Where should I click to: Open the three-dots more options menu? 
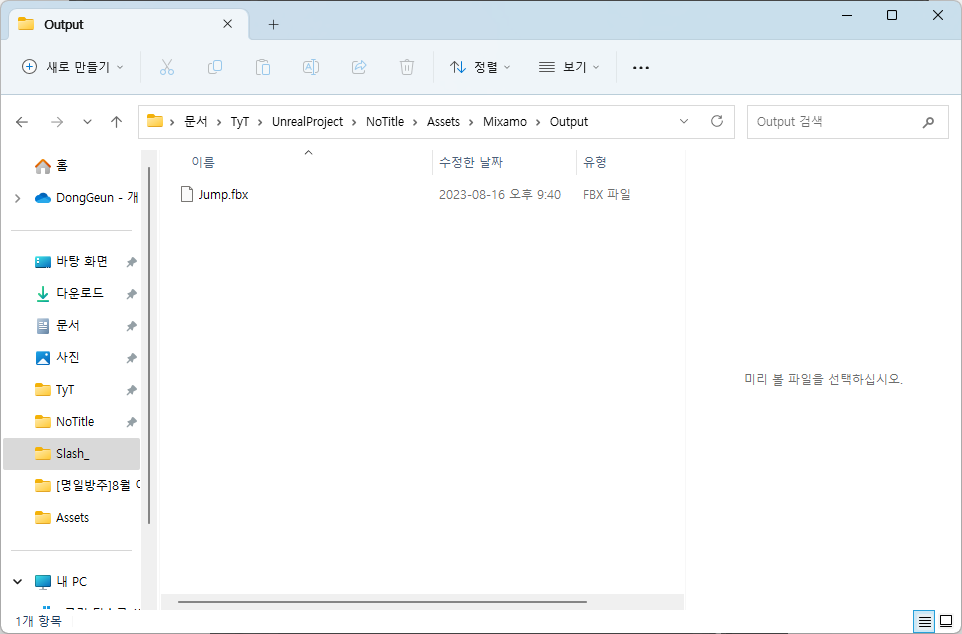(641, 68)
